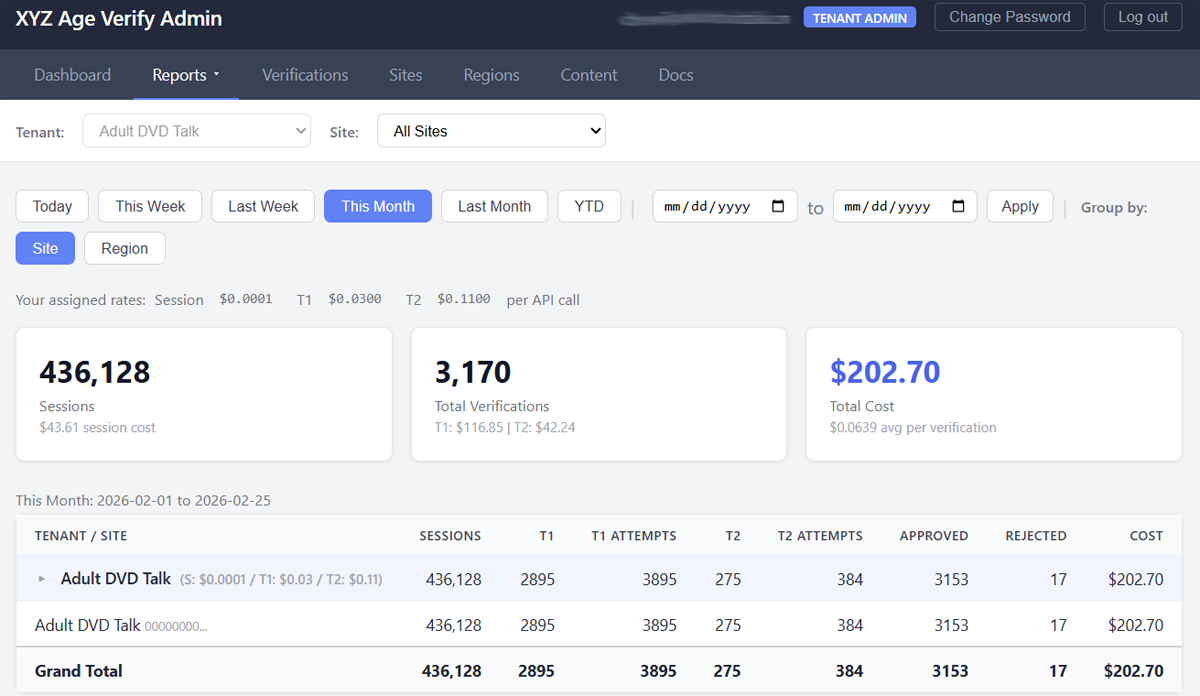
Task: Click the Change Password button
Action: pos(1009,17)
